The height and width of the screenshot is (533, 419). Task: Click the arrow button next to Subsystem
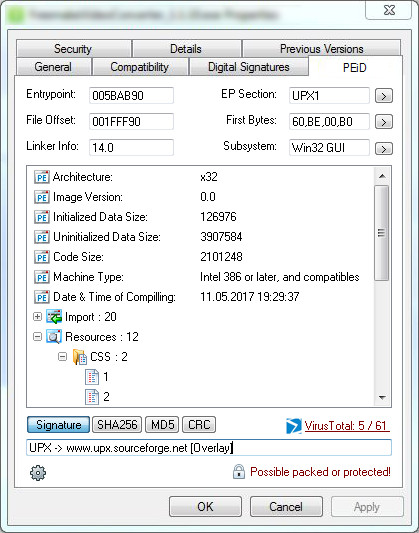coord(384,149)
